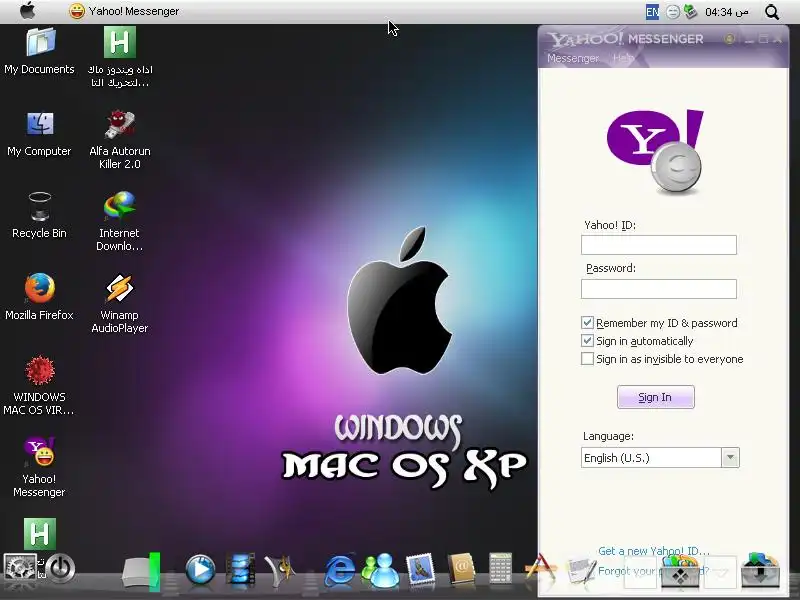Open the drive icon with green bar in dock
This screenshot has width=800, height=600.
tap(141, 570)
